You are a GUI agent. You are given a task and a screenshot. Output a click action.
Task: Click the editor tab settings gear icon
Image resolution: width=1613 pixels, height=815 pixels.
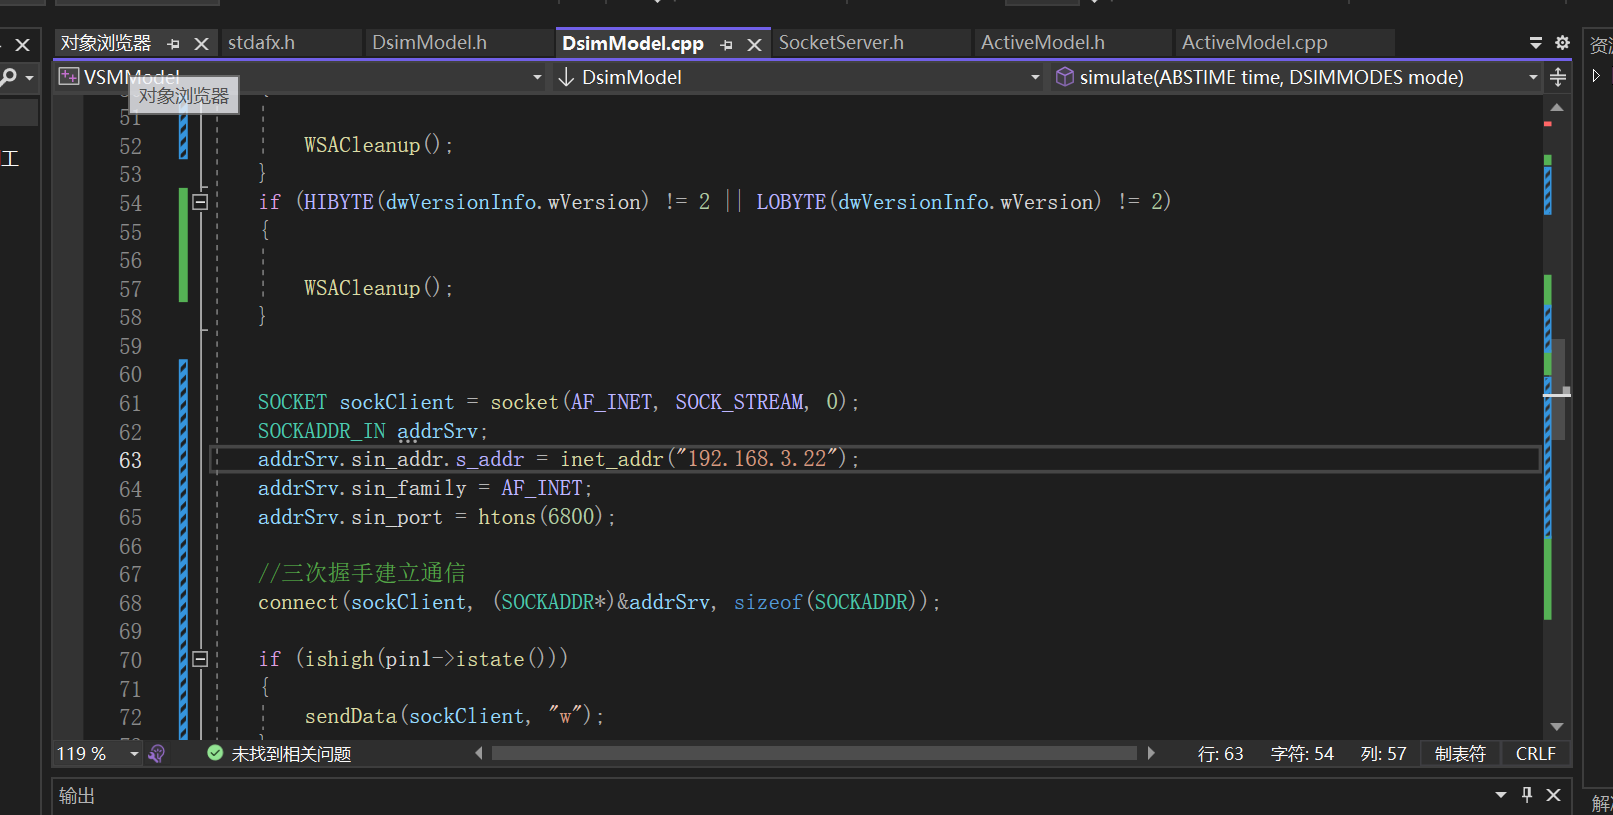click(x=1562, y=43)
